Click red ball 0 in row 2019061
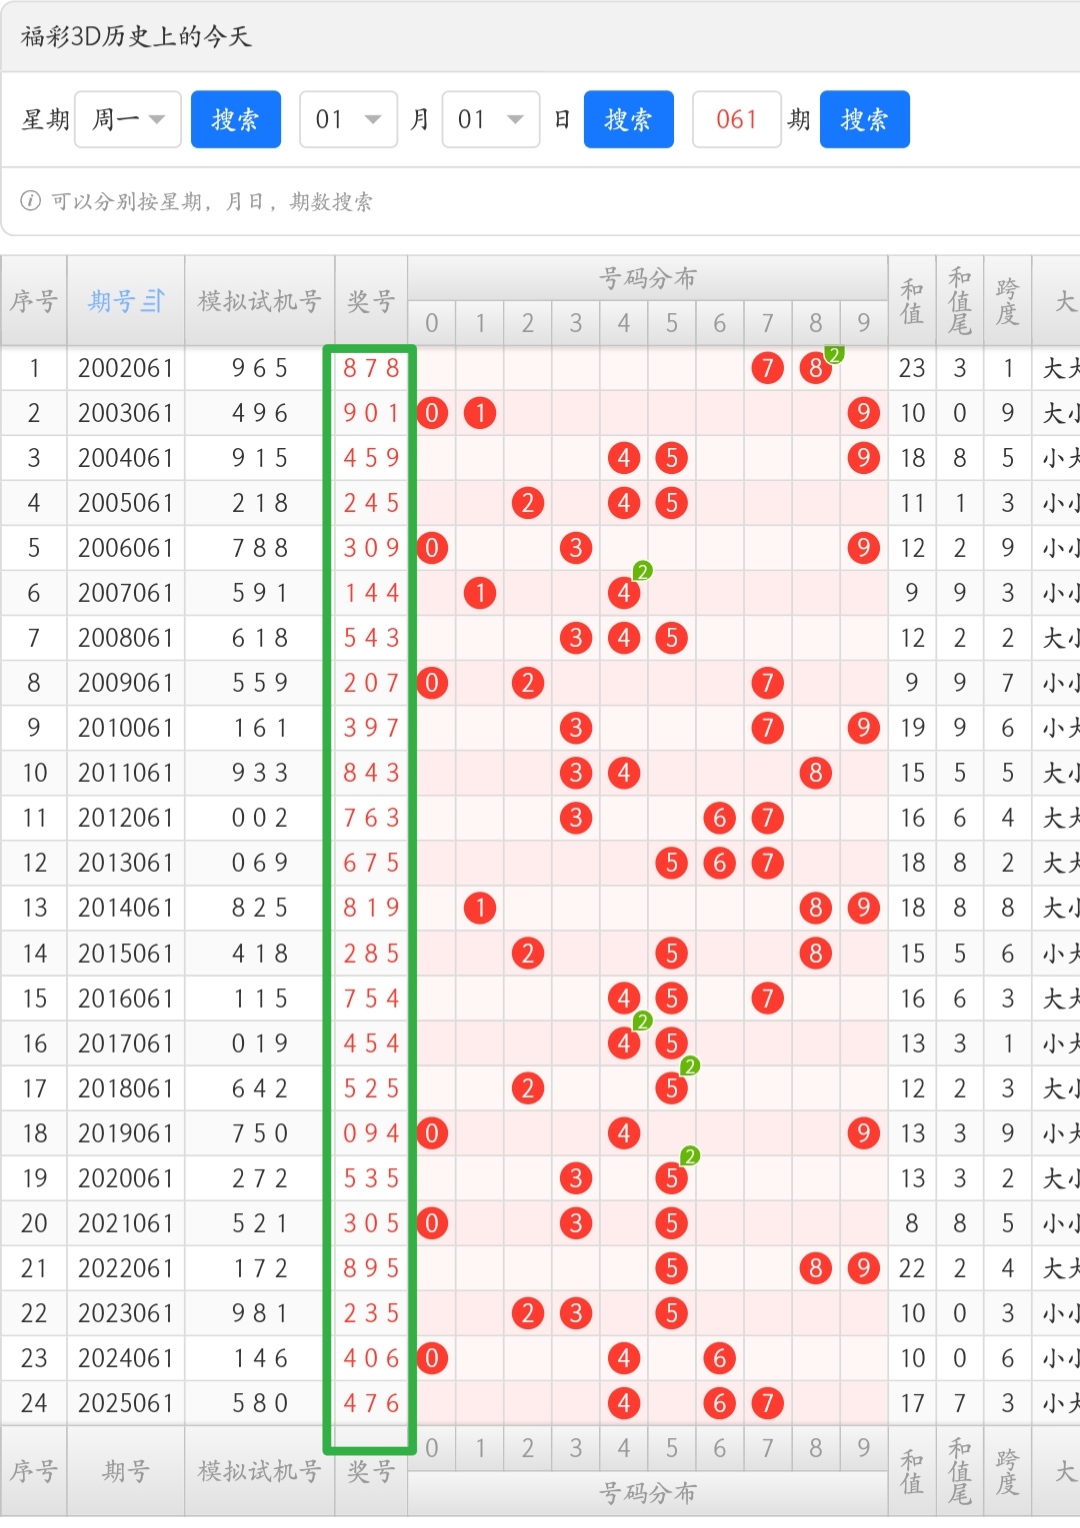 (x=432, y=1133)
